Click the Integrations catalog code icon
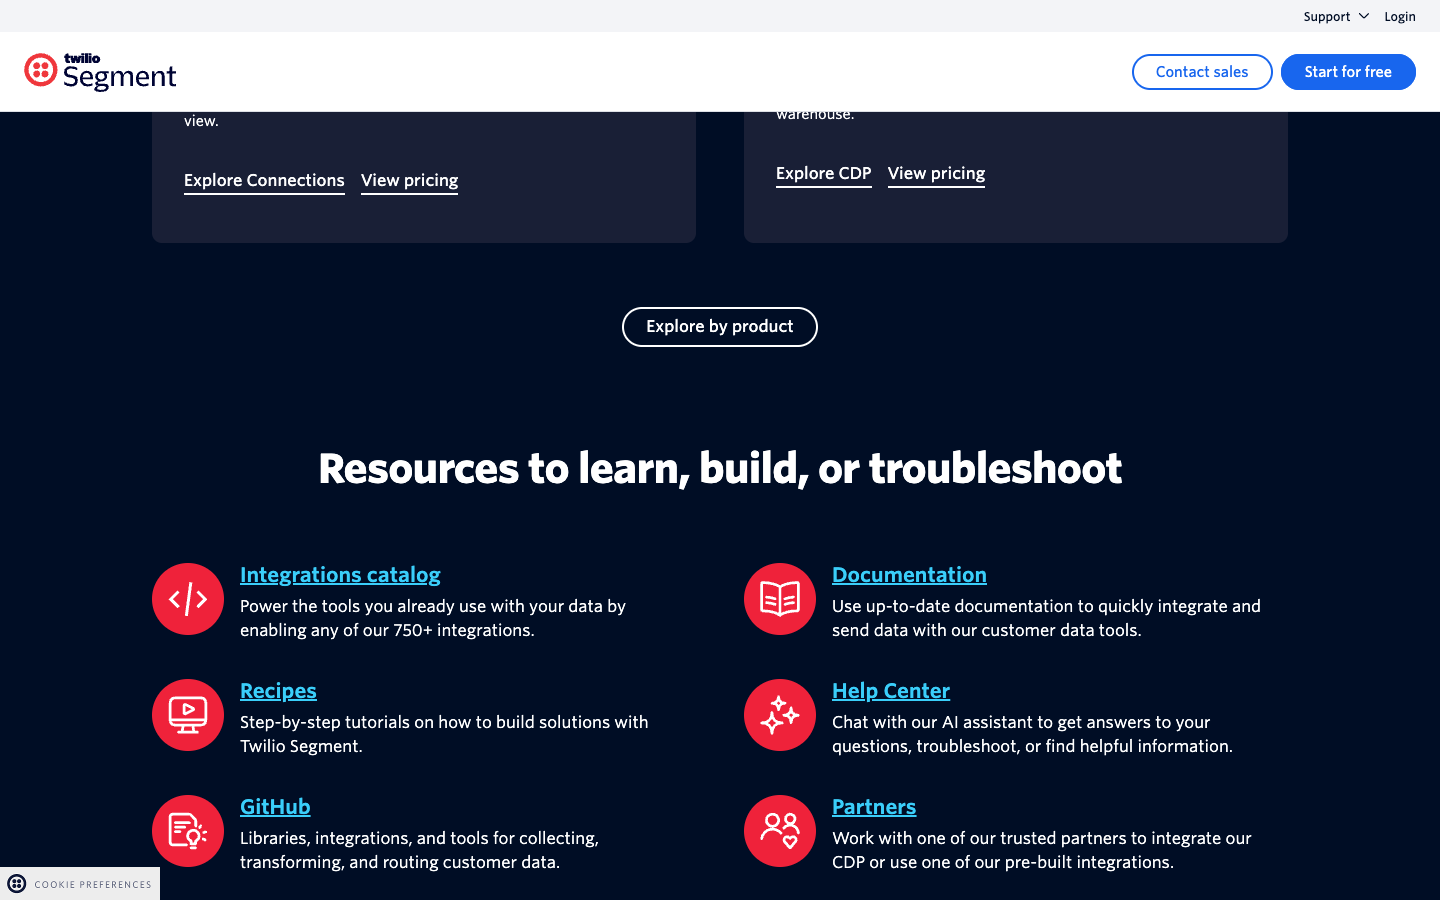 [x=188, y=599]
